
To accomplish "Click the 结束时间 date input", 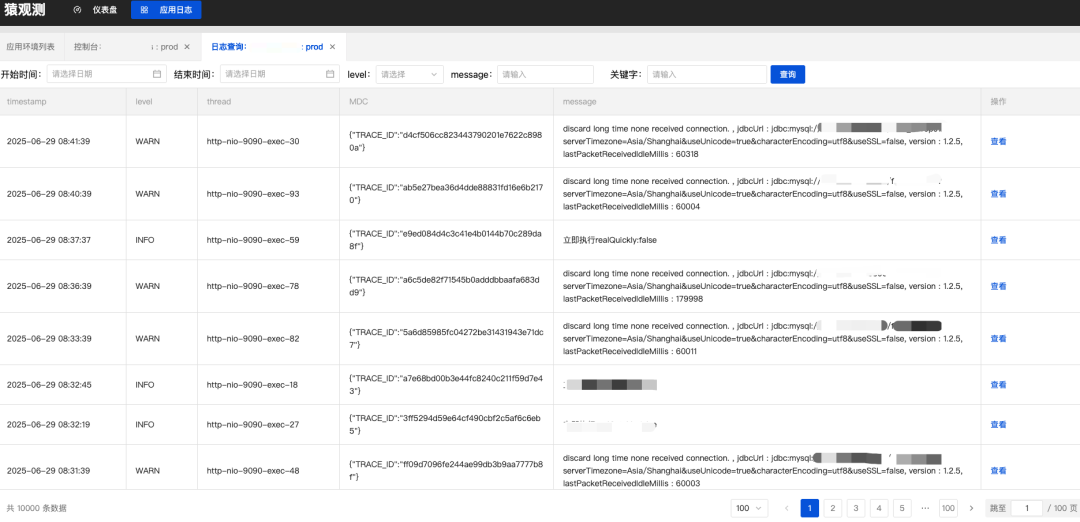I will [280, 74].
